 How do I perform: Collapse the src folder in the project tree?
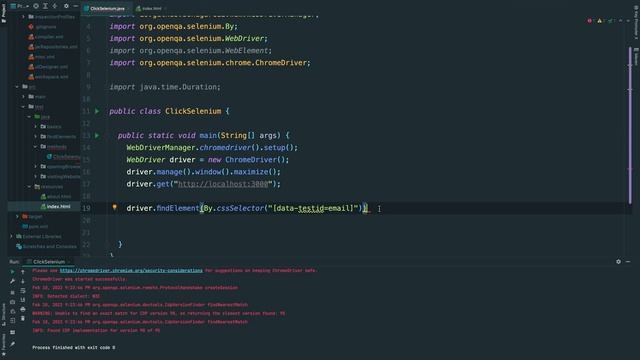point(17,87)
